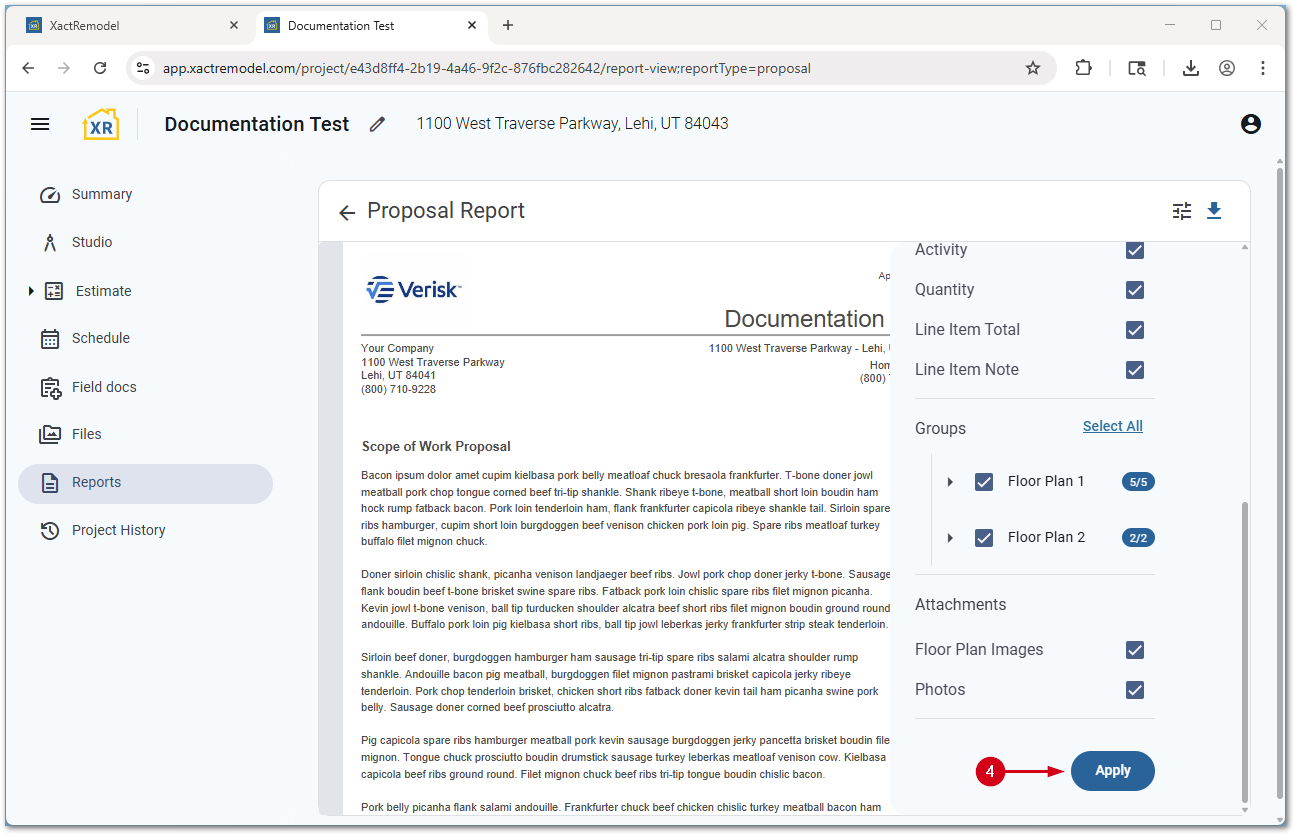Viewport: 1295px width, 835px height.
Task: Toggle the Floor Plan Images checkbox
Action: coord(1134,650)
